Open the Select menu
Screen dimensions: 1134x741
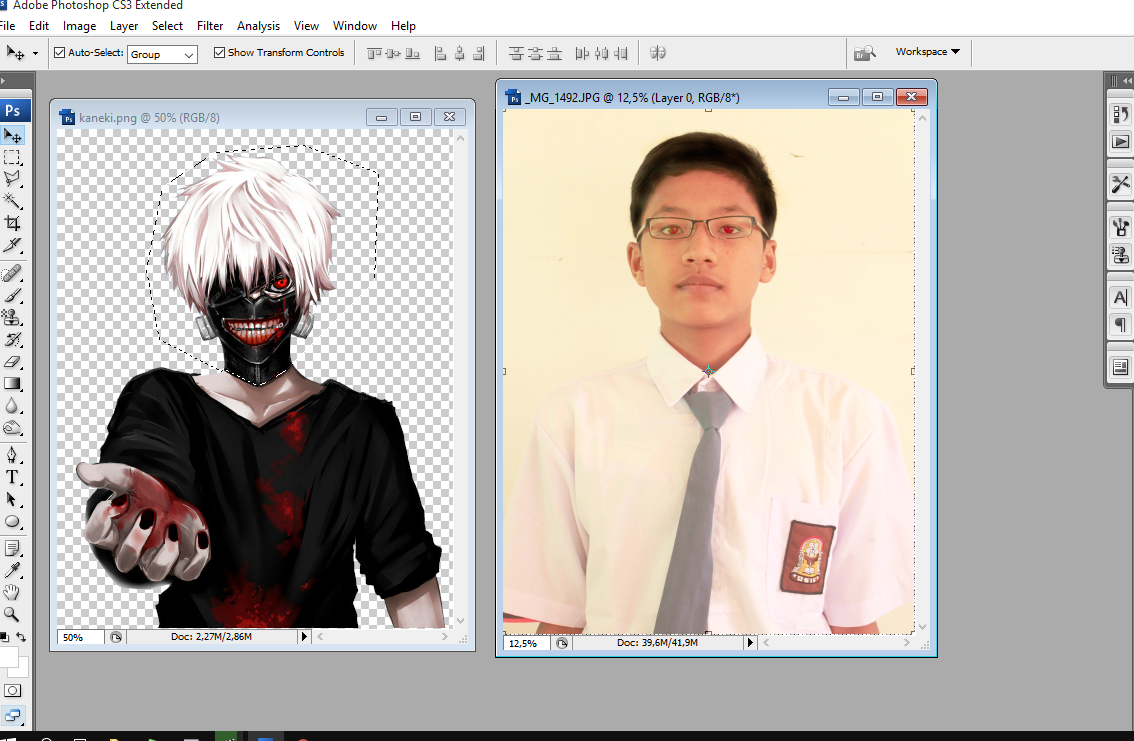tap(167, 25)
